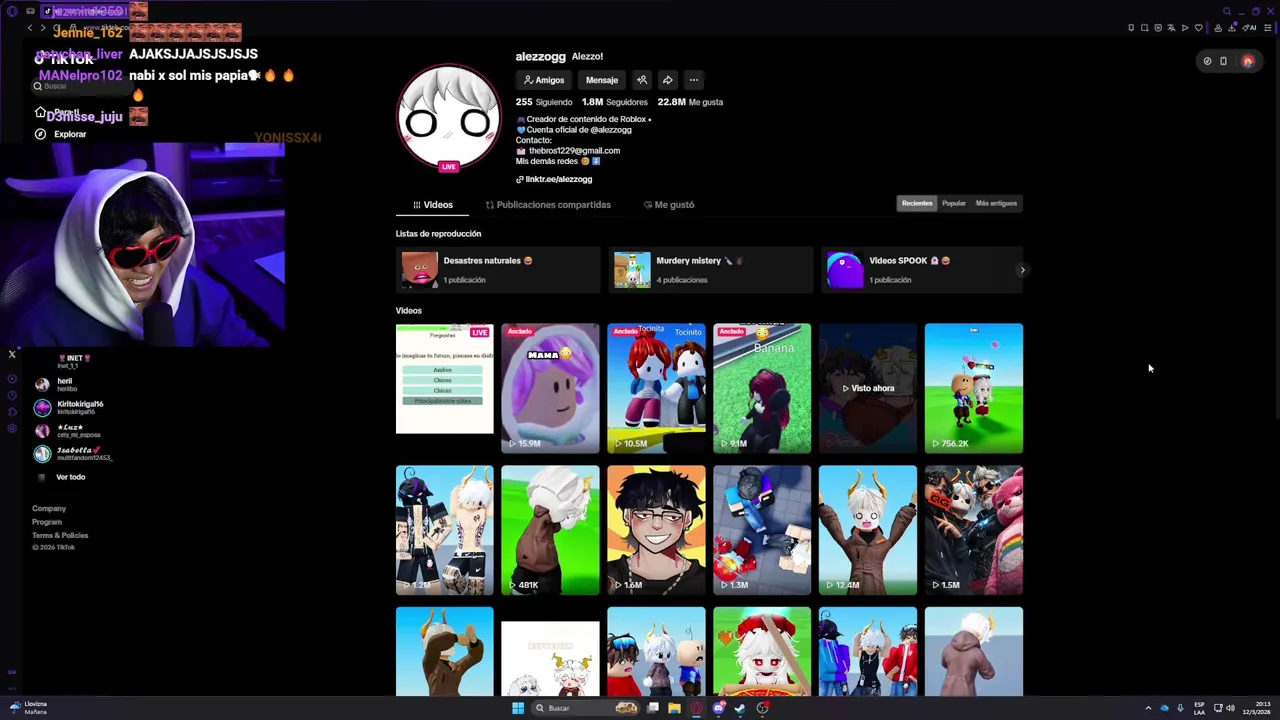Click the X sidebar icon under the webcam
Viewport: 1280px width, 720px height.
pos(12,354)
